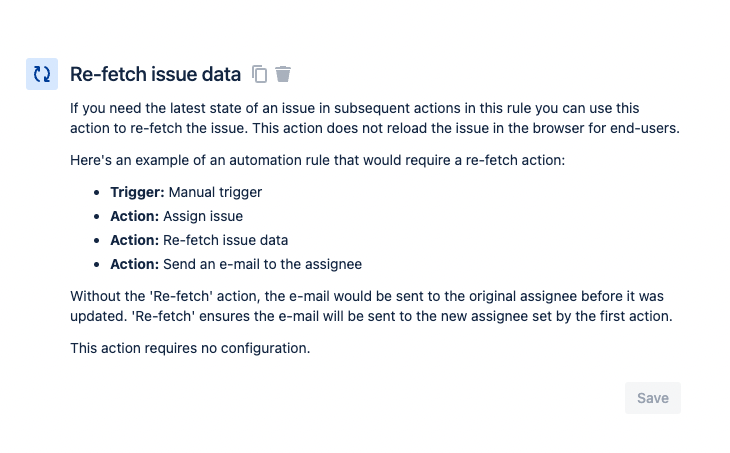Click the 'Assign issue' list text
Screen dimensions: 730x453
[203, 216]
